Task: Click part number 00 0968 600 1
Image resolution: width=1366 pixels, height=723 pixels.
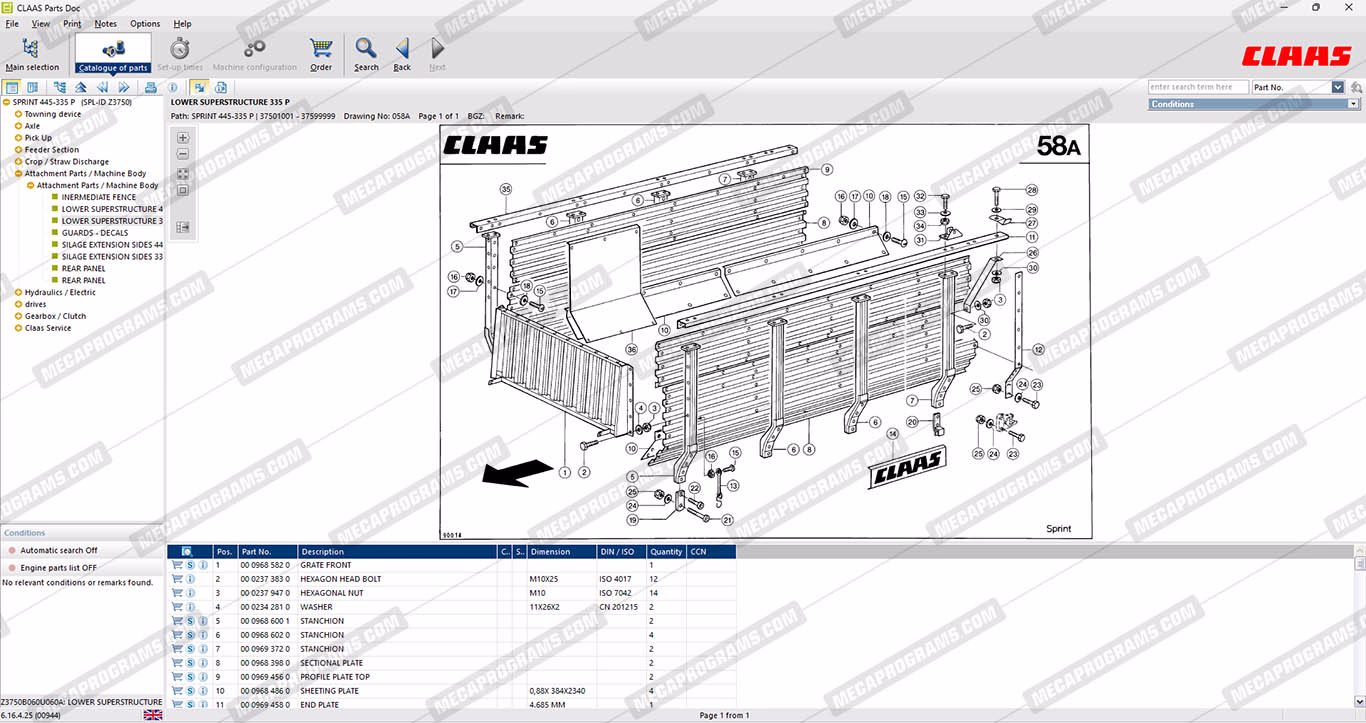Action: tap(265, 621)
